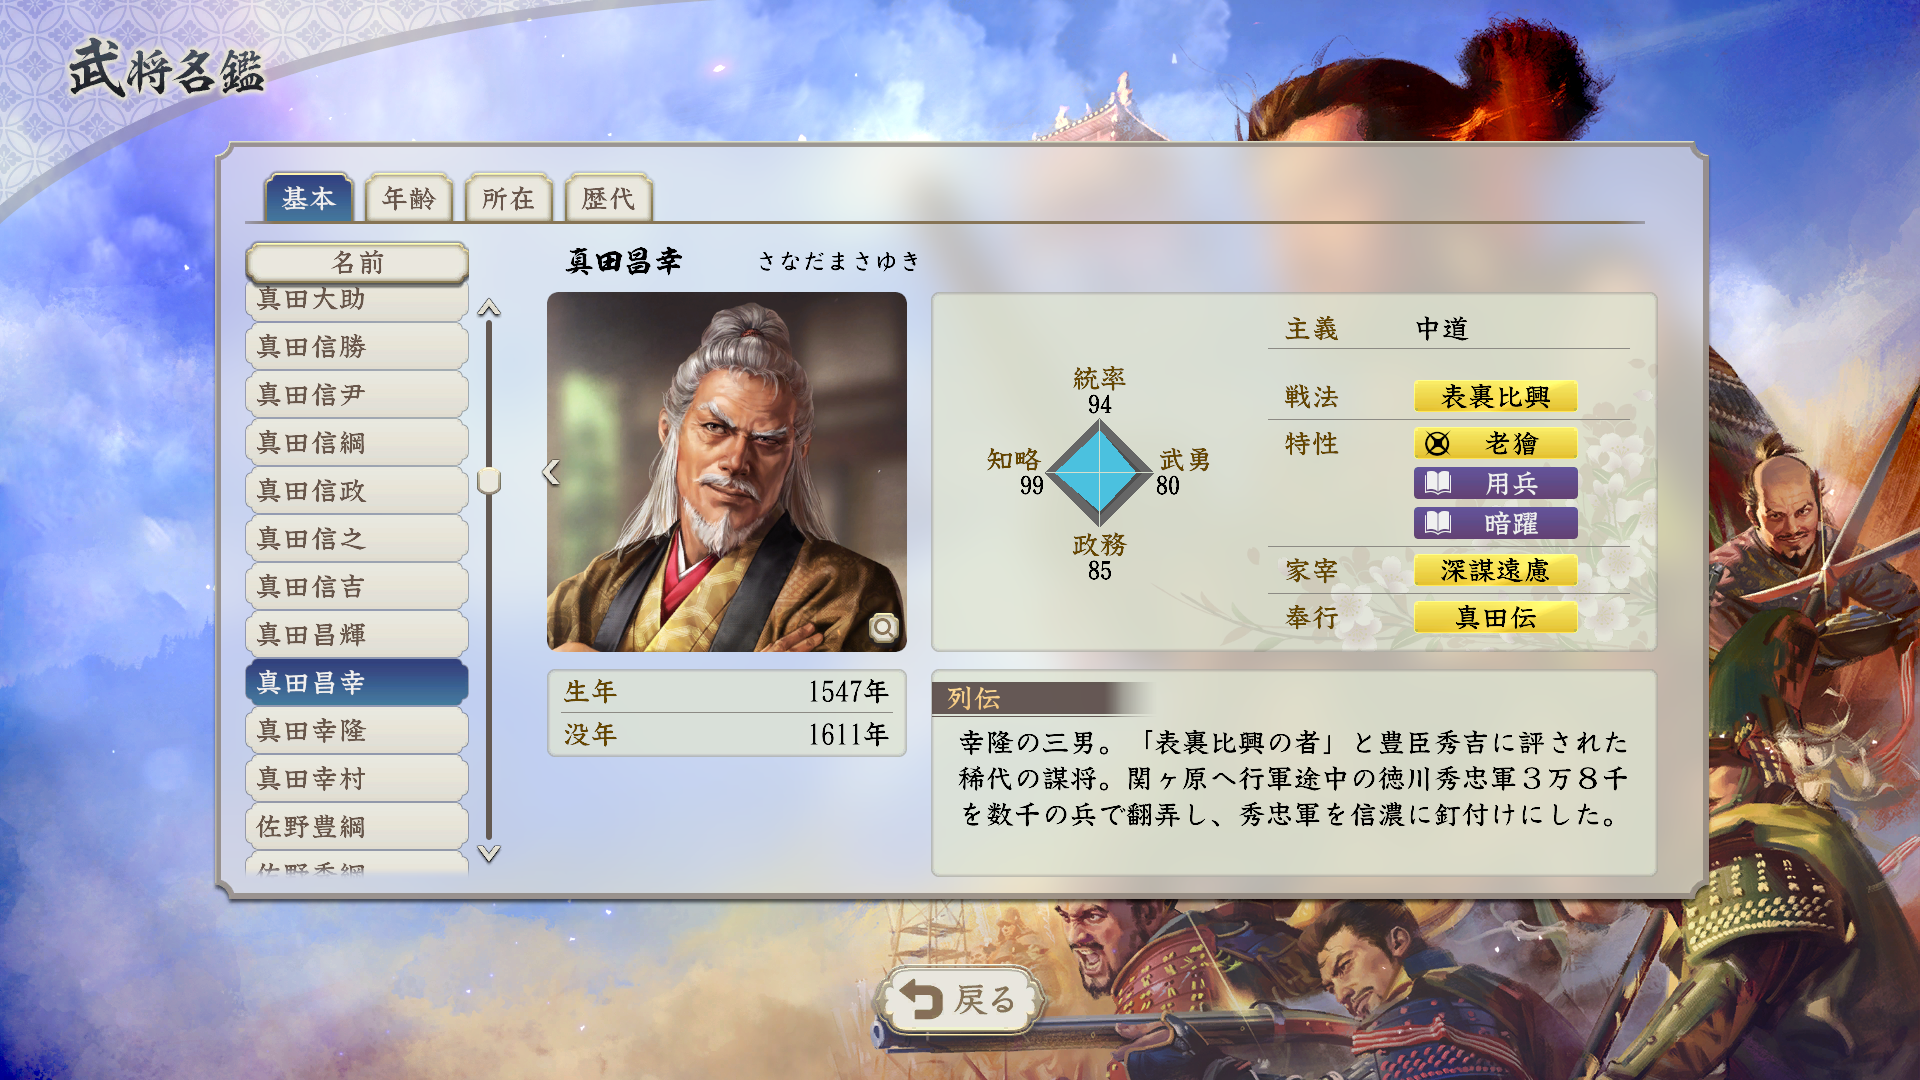Sort list by the 名前 header
Image resolution: width=1920 pixels, height=1080 pixels.
pos(357,263)
